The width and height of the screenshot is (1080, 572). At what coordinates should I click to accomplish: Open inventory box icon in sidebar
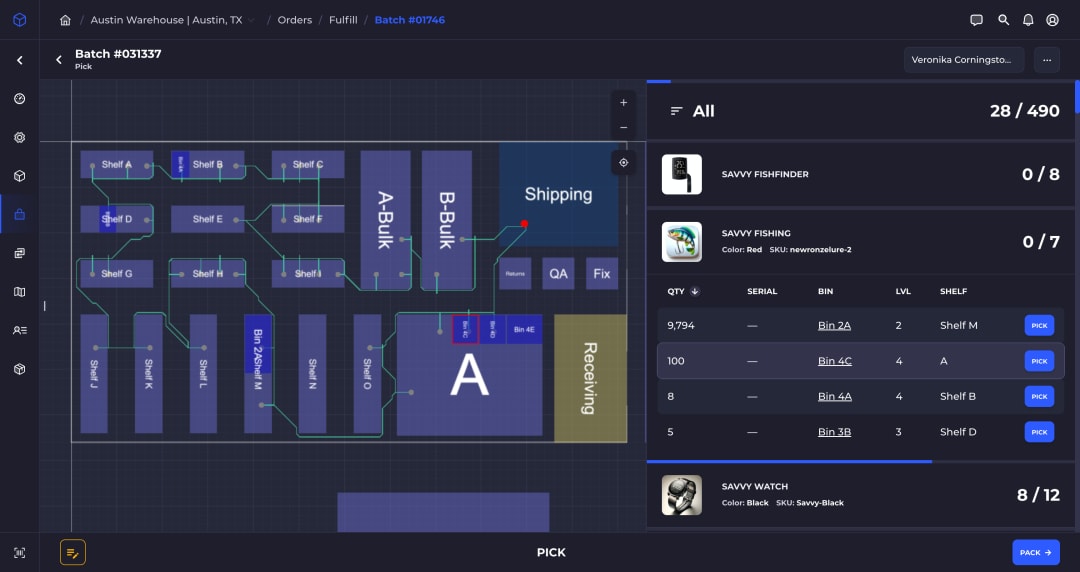(x=19, y=176)
